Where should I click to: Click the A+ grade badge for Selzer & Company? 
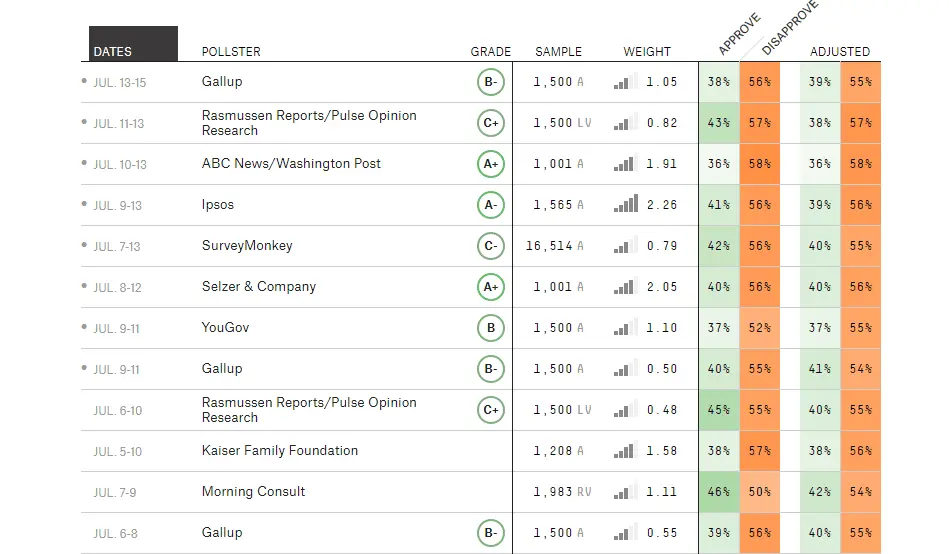tap(490, 287)
